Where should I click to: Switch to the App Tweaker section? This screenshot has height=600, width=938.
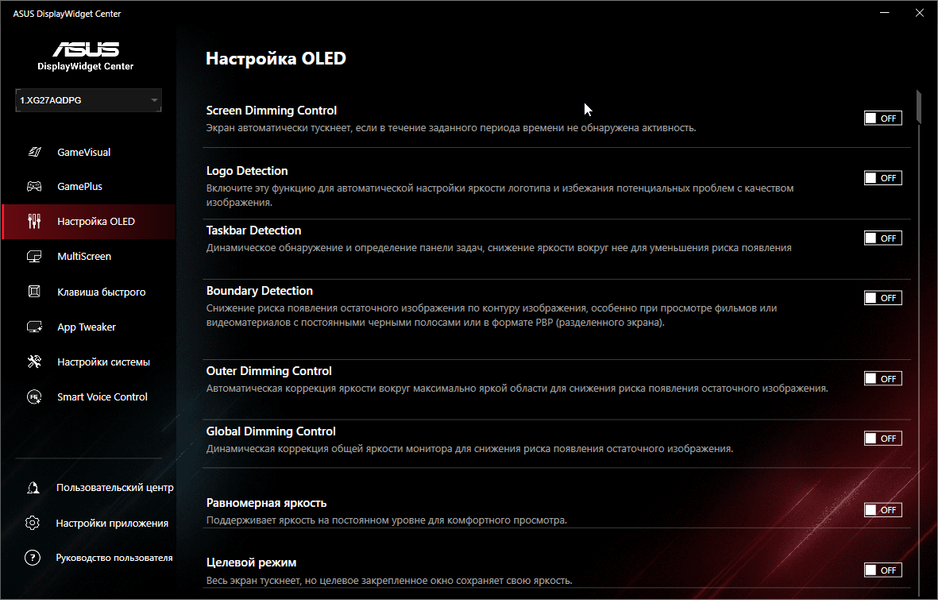pyautogui.click(x=87, y=327)
